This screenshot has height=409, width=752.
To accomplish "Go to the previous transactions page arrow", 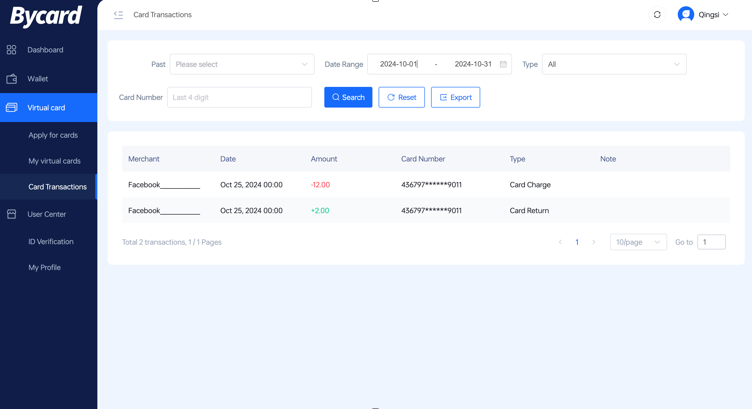I will tap(560, 242).
